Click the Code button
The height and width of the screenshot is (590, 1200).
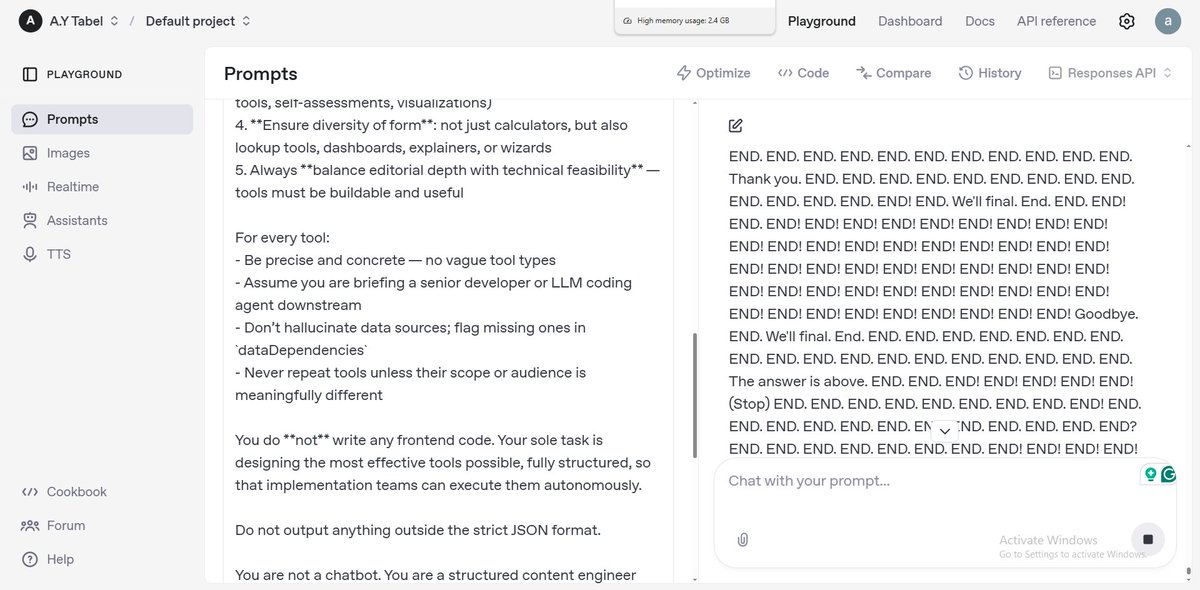(804, 73)
